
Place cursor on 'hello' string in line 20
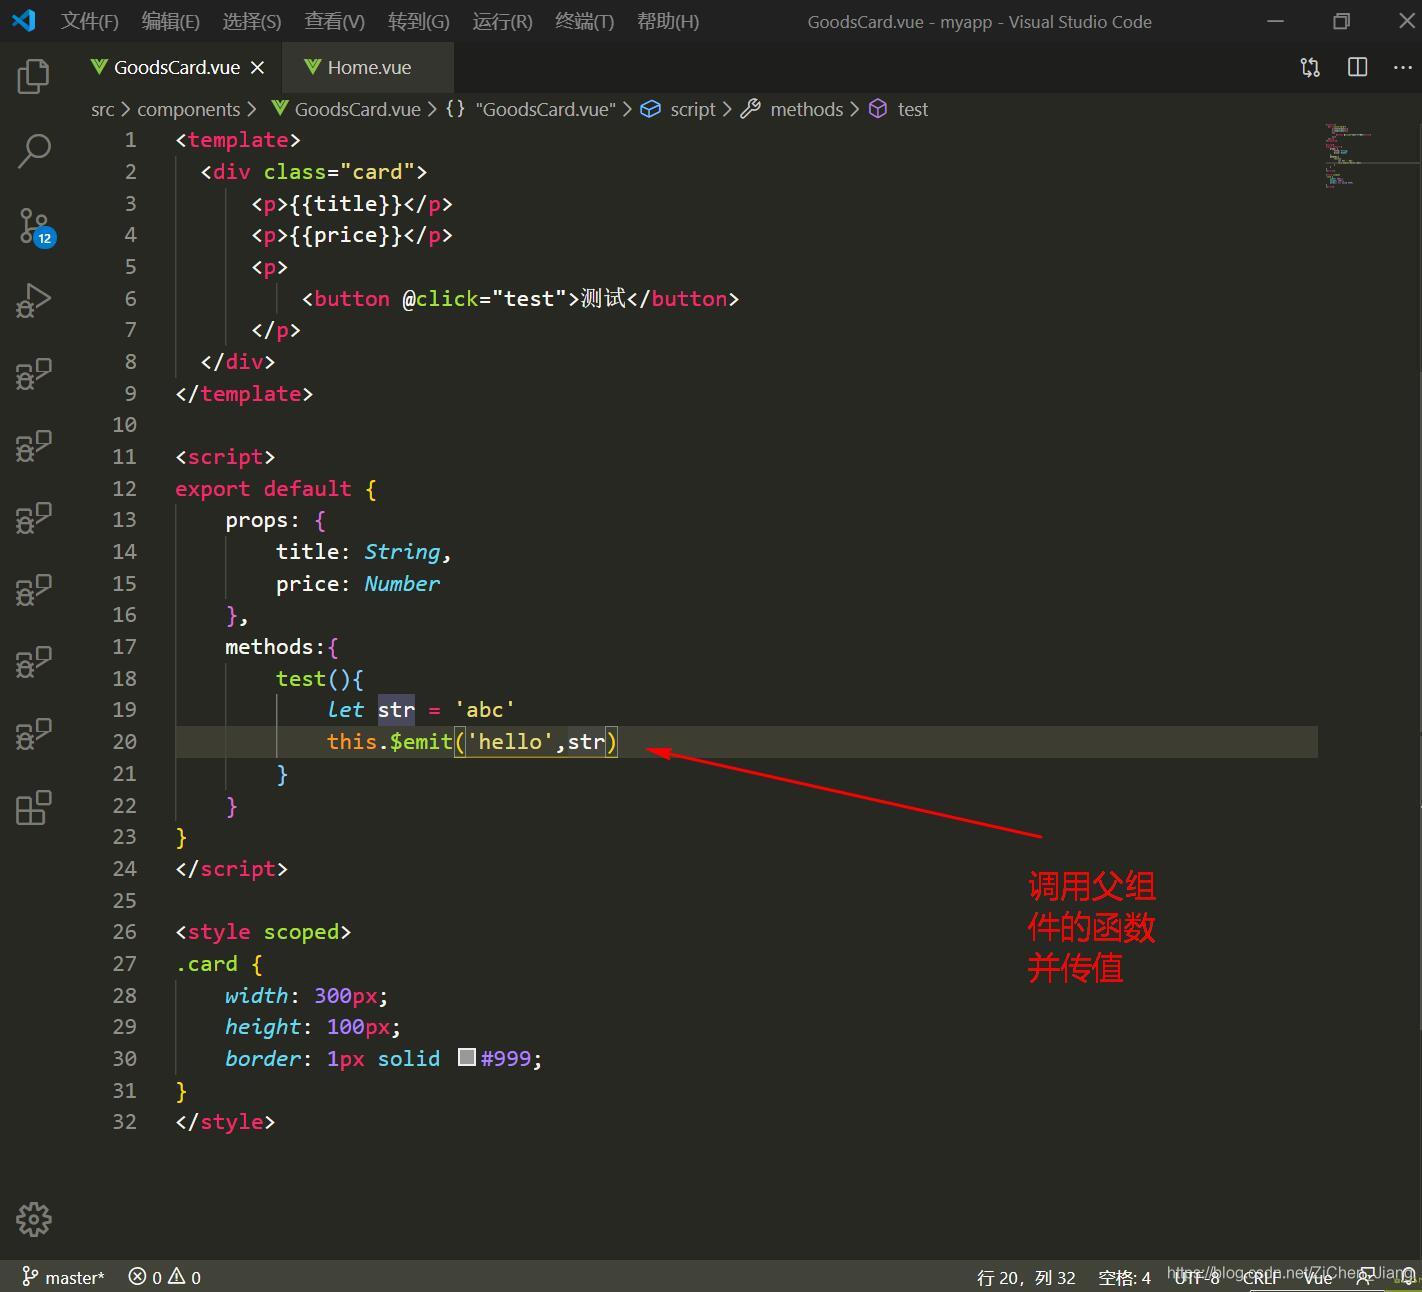pos(510,741)
